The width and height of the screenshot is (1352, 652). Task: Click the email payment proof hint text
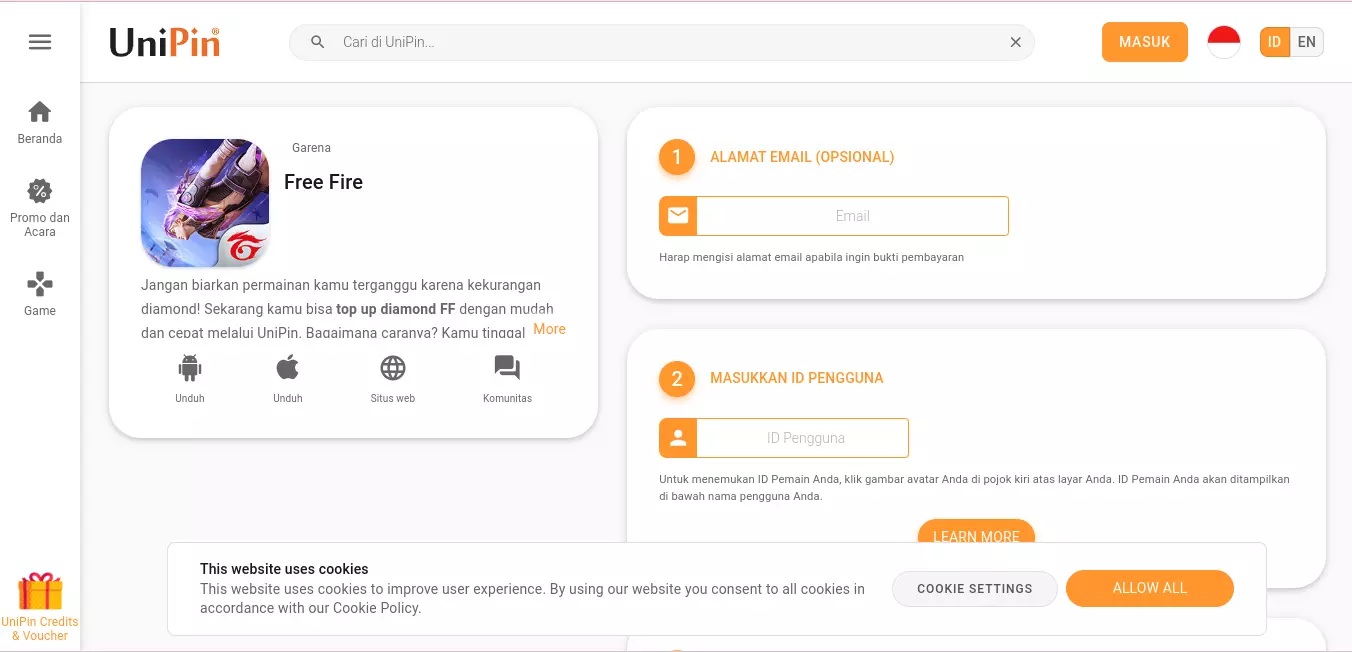click(811, 257)
